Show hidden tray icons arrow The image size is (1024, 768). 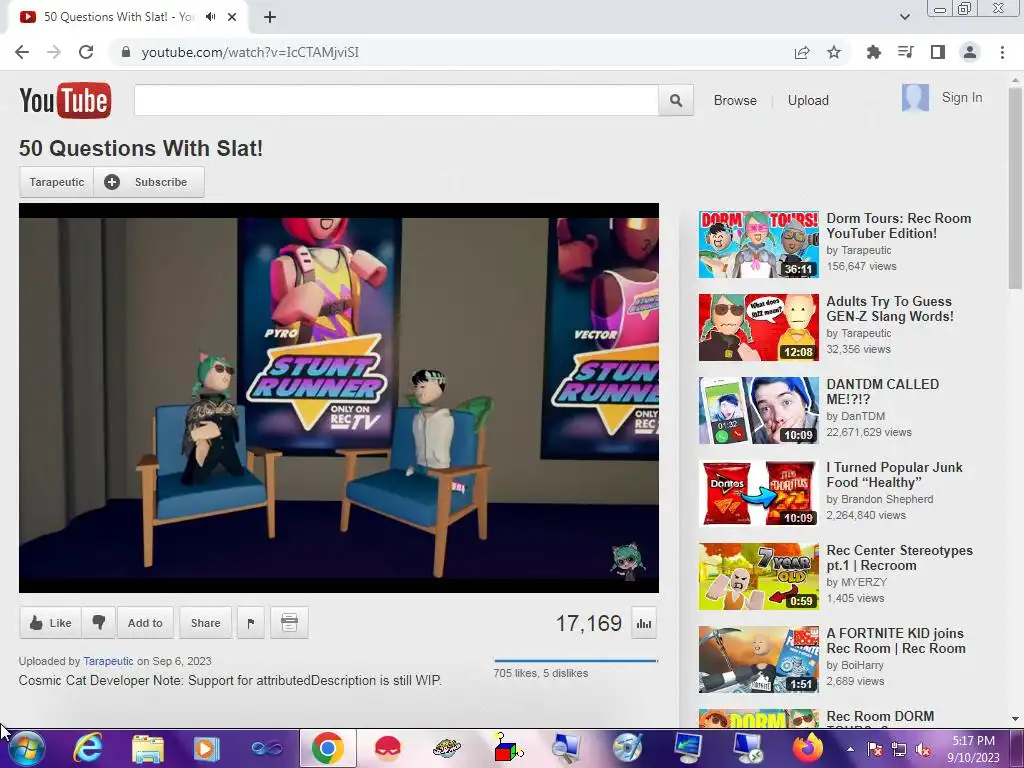850,749
